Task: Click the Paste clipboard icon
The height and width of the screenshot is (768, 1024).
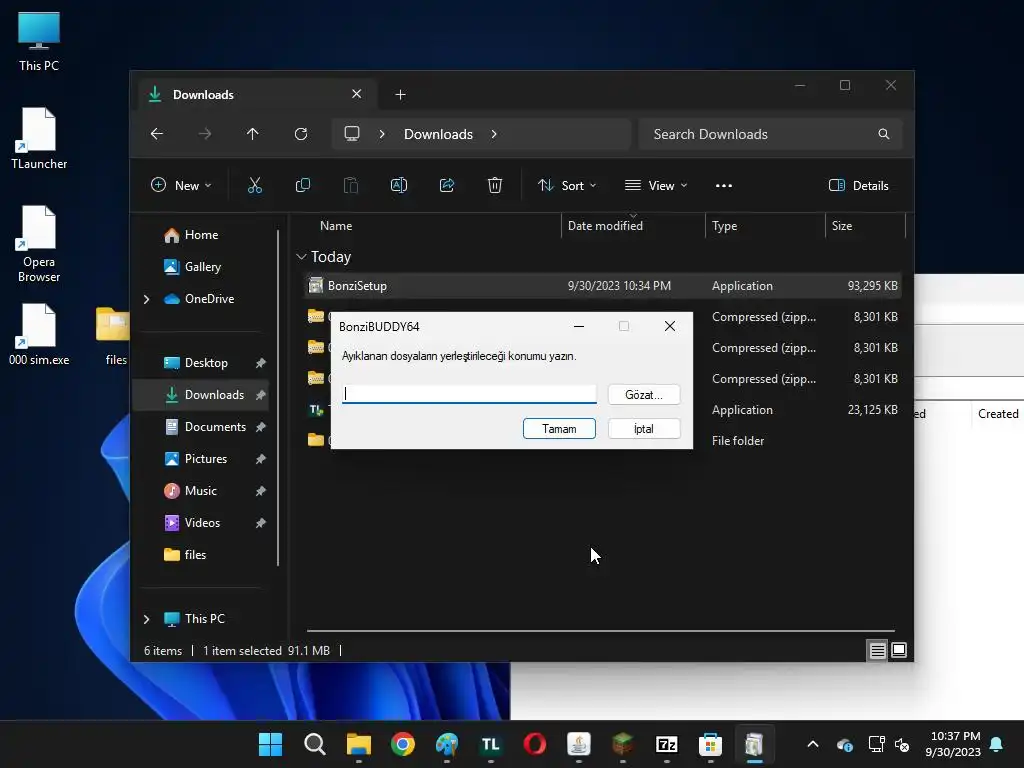Action: tap(351, 185)
